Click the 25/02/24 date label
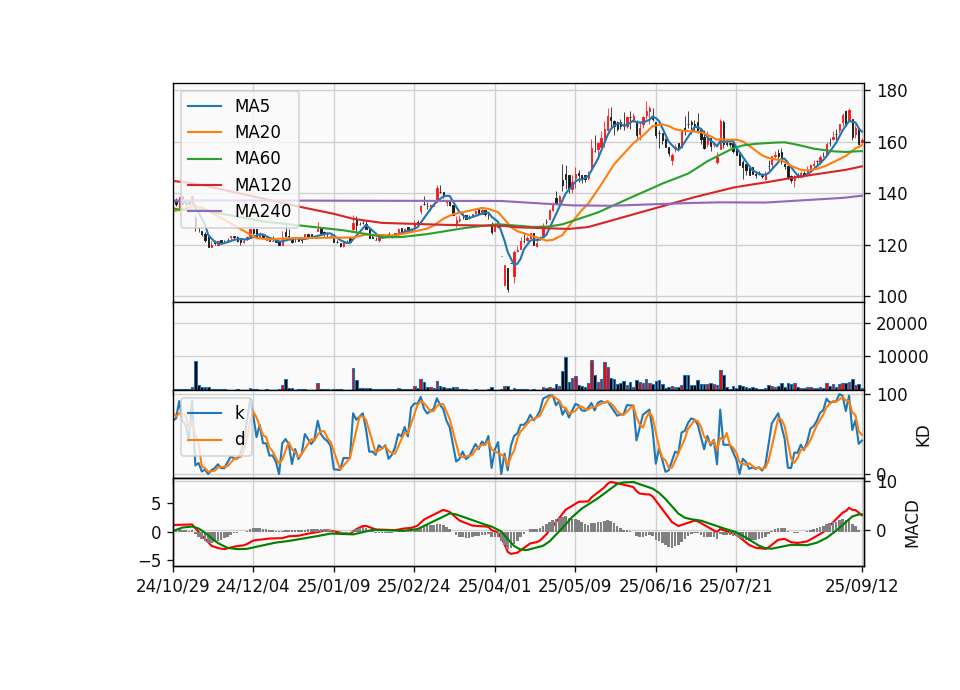The height and width of the screenshot is (690, 960). coord(414,586)
